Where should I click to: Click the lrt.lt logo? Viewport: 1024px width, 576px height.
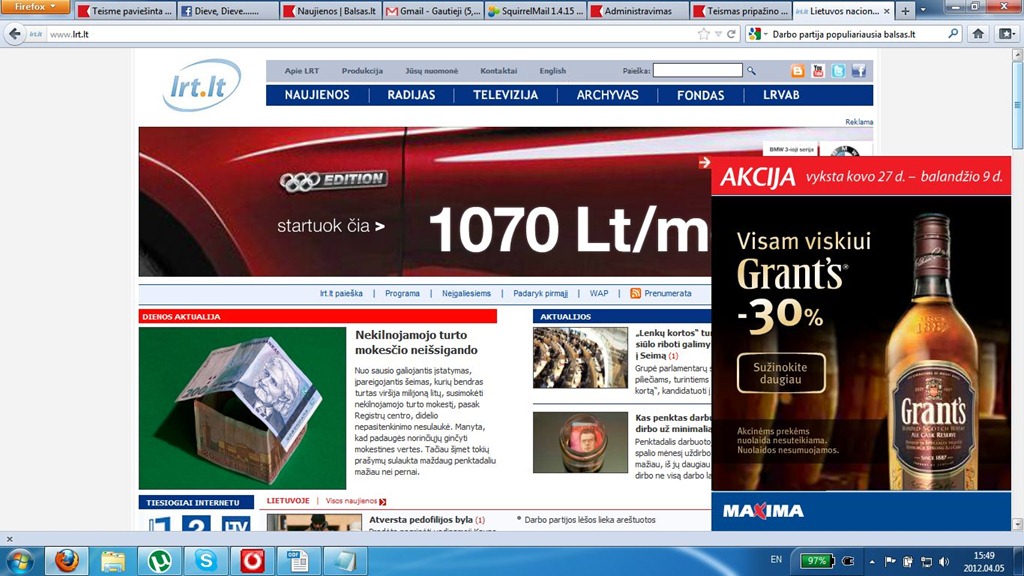coord(201,86)
